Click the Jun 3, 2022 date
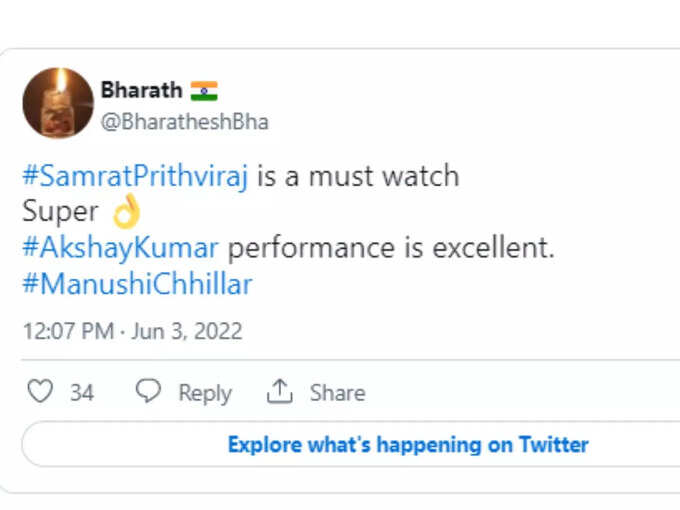The width and height of the screenshot is (680, 510). pos(186,331)
